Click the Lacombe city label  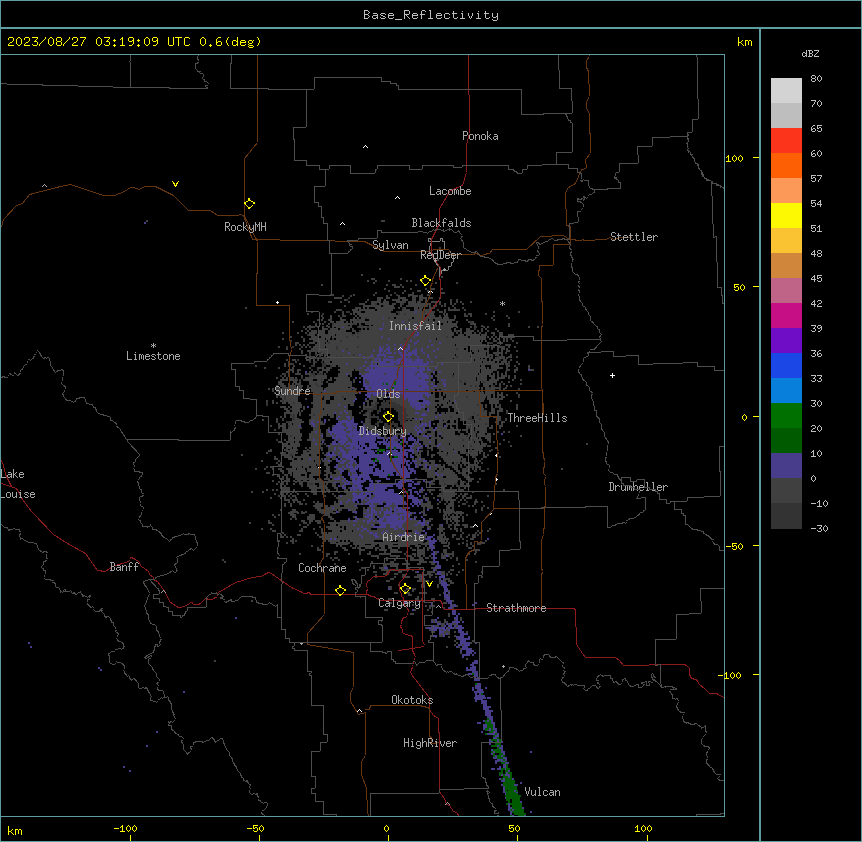(x=450, y=191)
